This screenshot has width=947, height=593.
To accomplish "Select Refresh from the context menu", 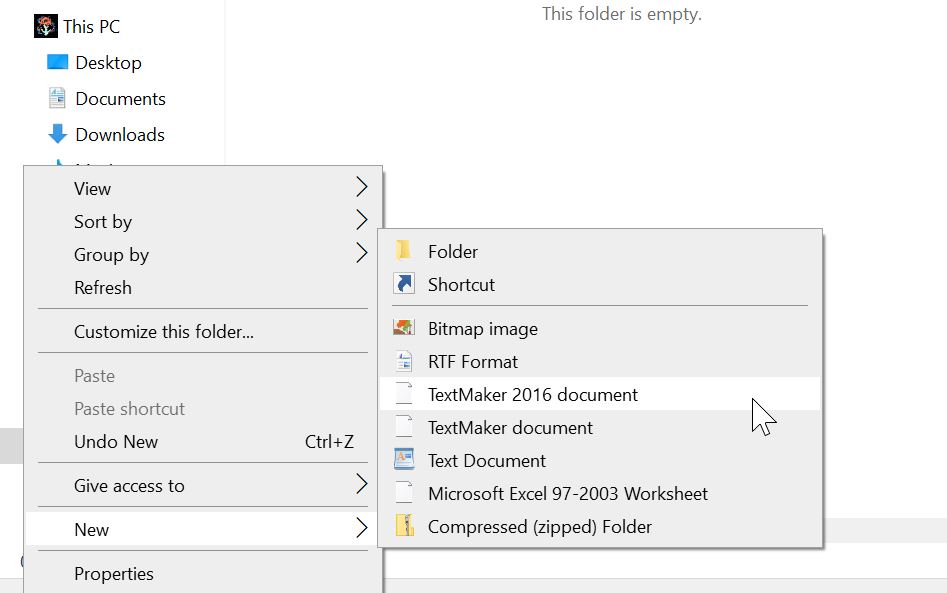I will 103,287.
